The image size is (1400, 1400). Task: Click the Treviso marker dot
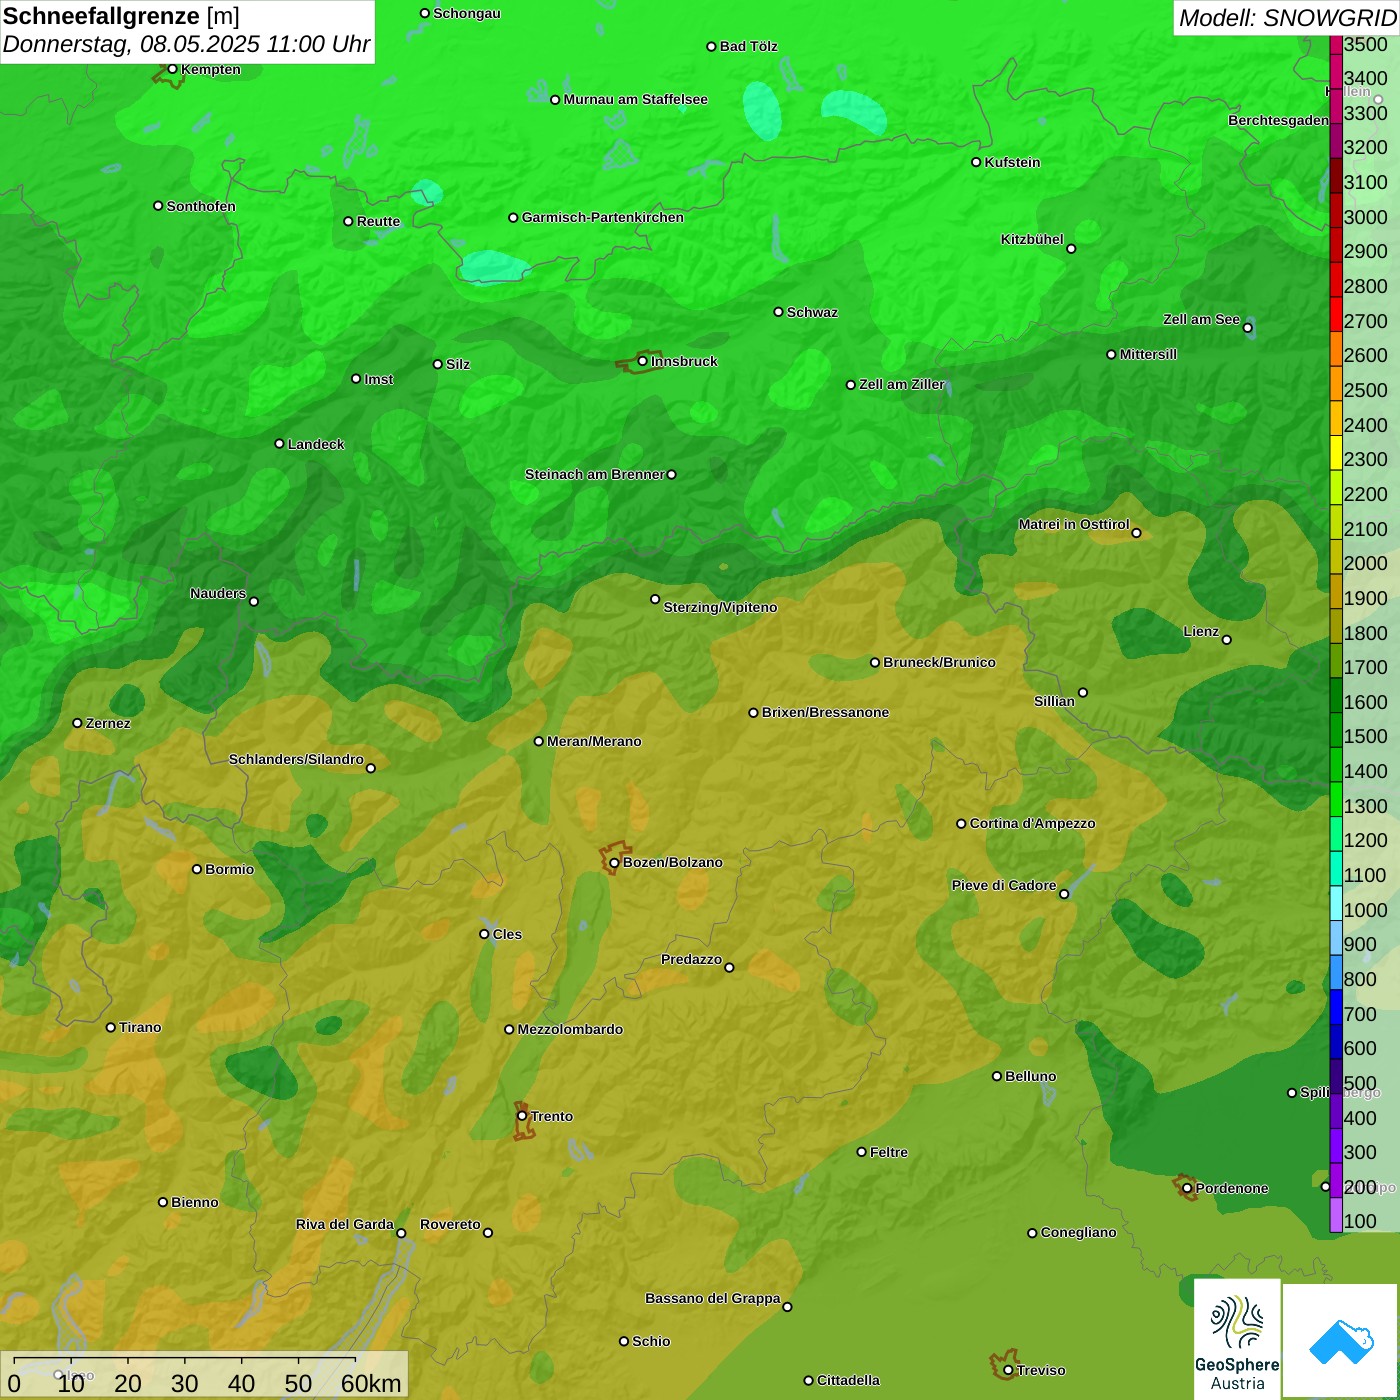pos(1008,1370)
